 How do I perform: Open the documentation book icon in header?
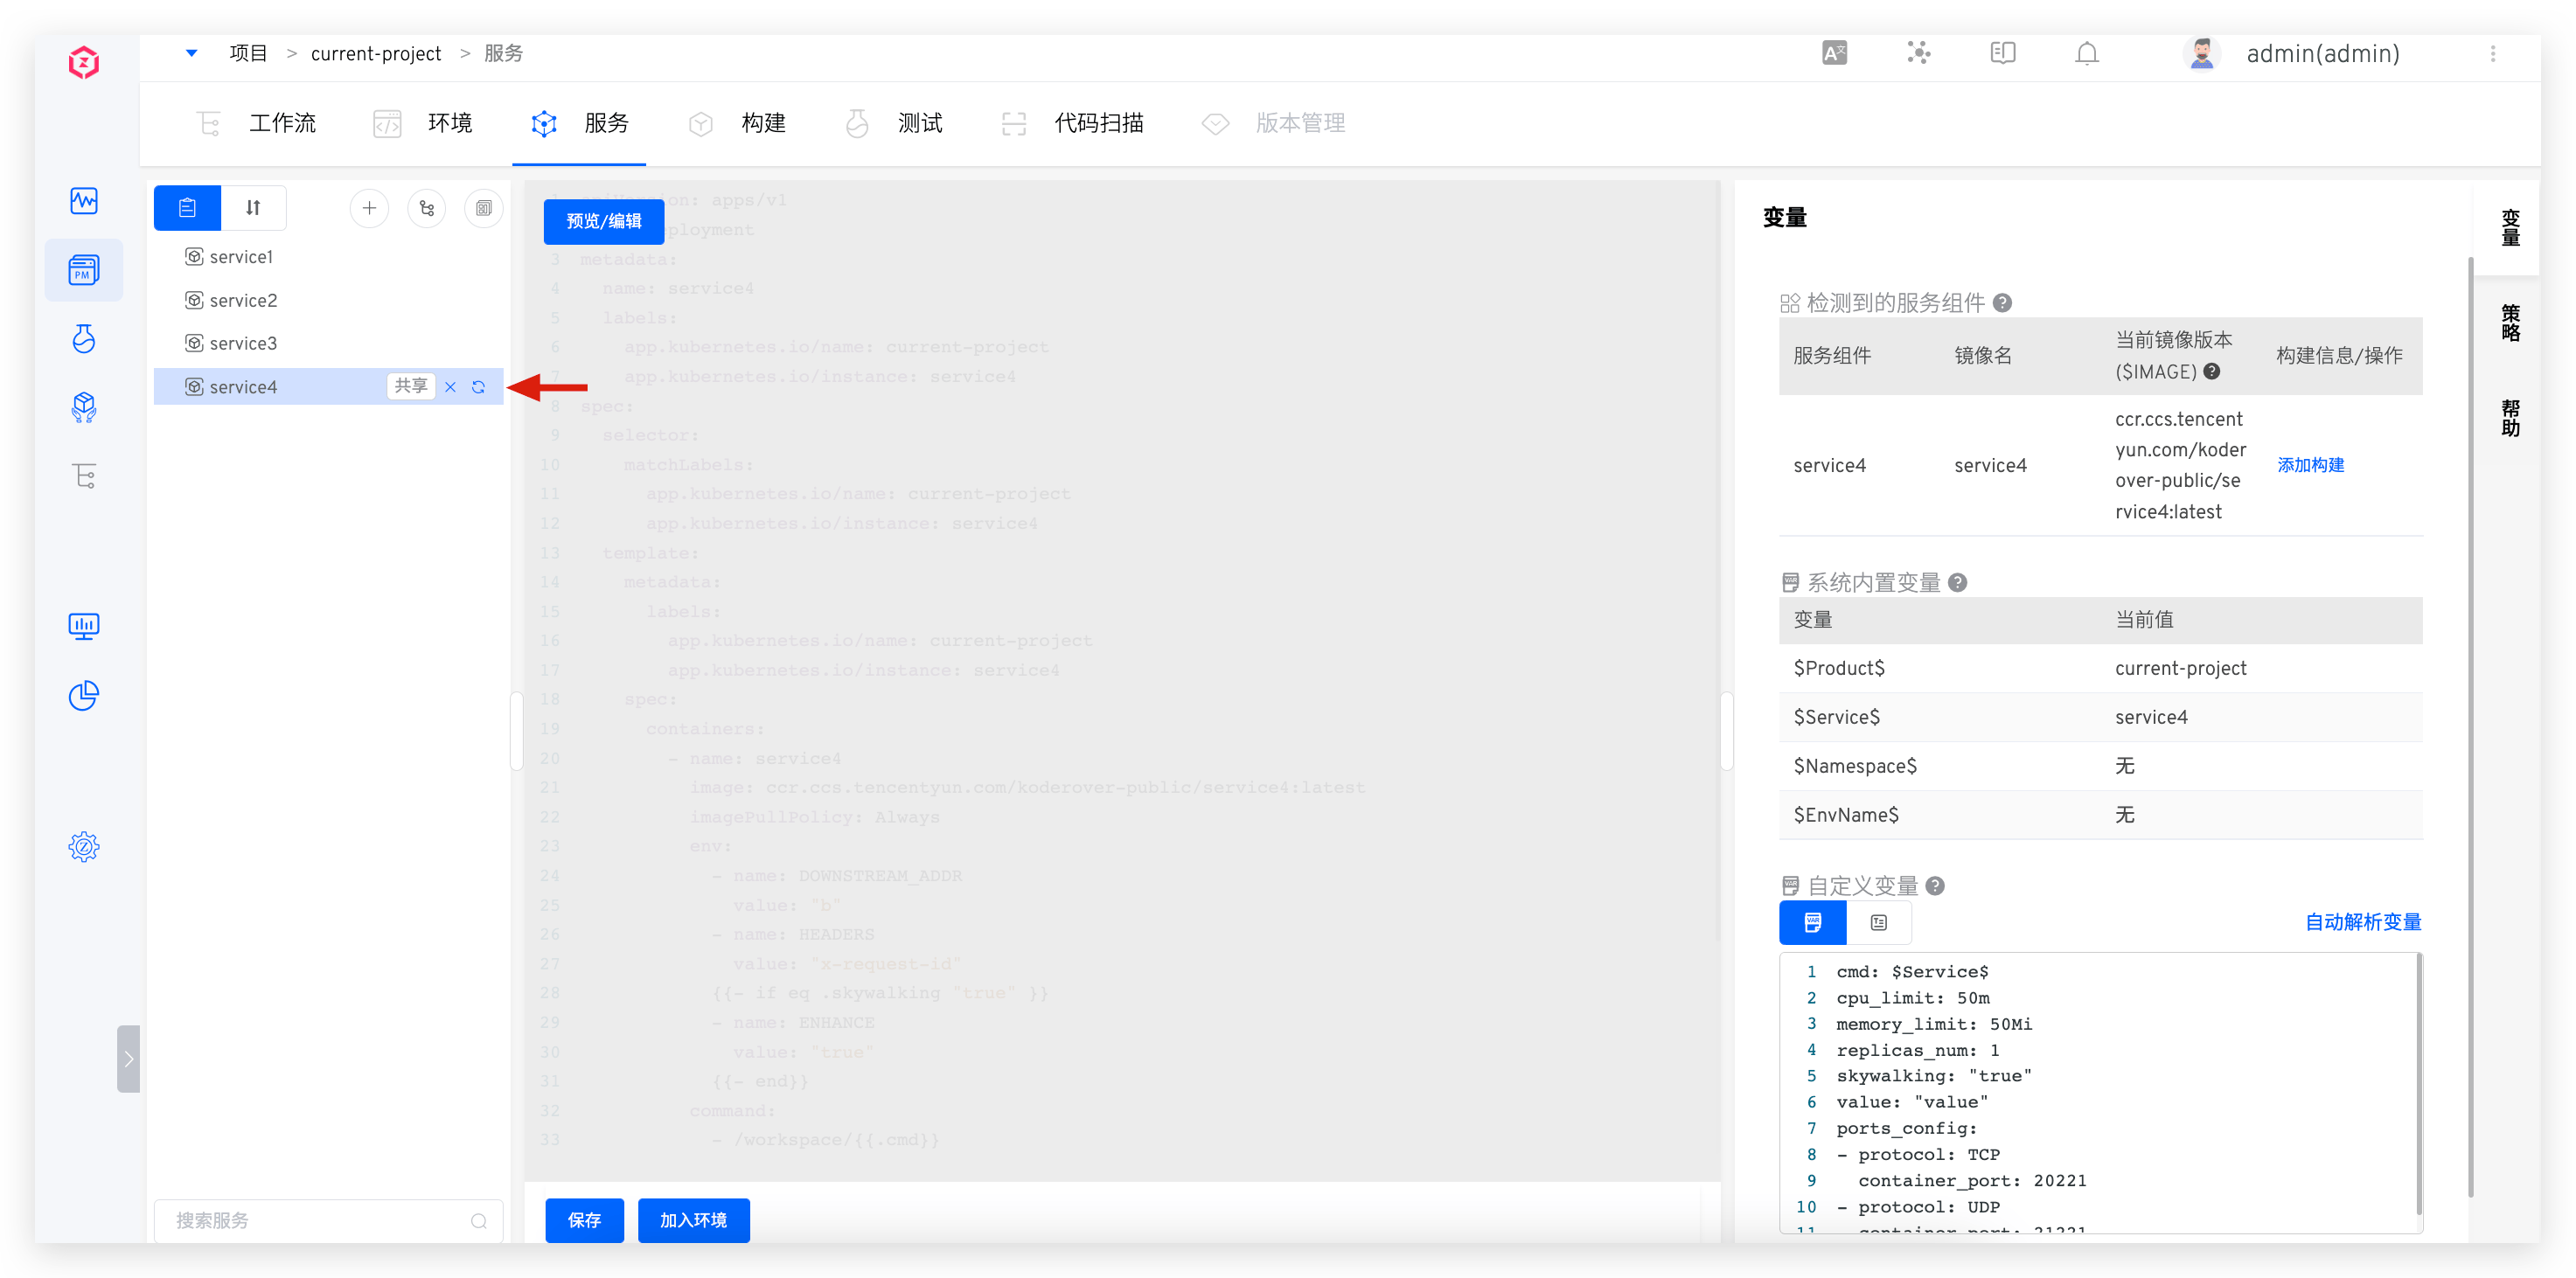point(2002,54)
